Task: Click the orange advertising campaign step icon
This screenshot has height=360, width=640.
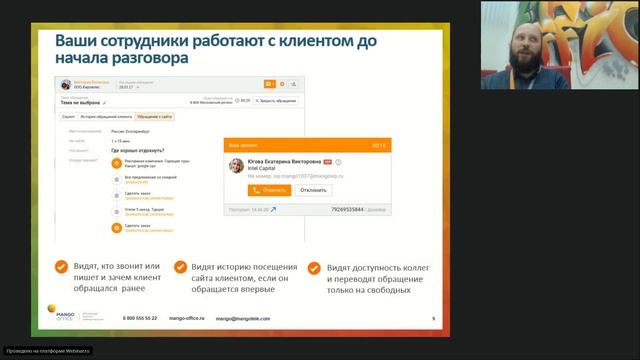Action: point(116,163)
